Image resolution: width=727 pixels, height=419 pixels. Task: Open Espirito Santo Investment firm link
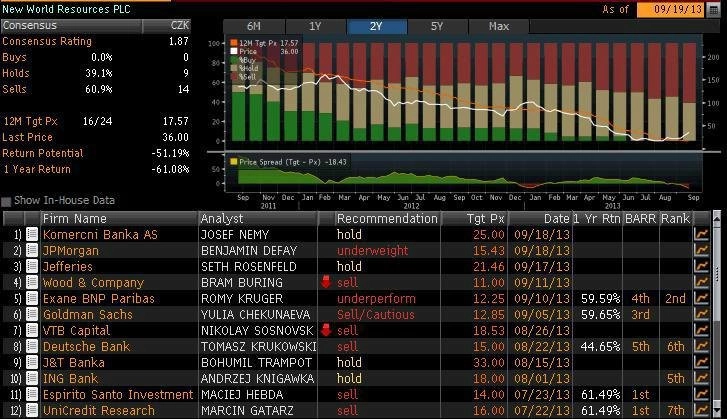(118, 394)
